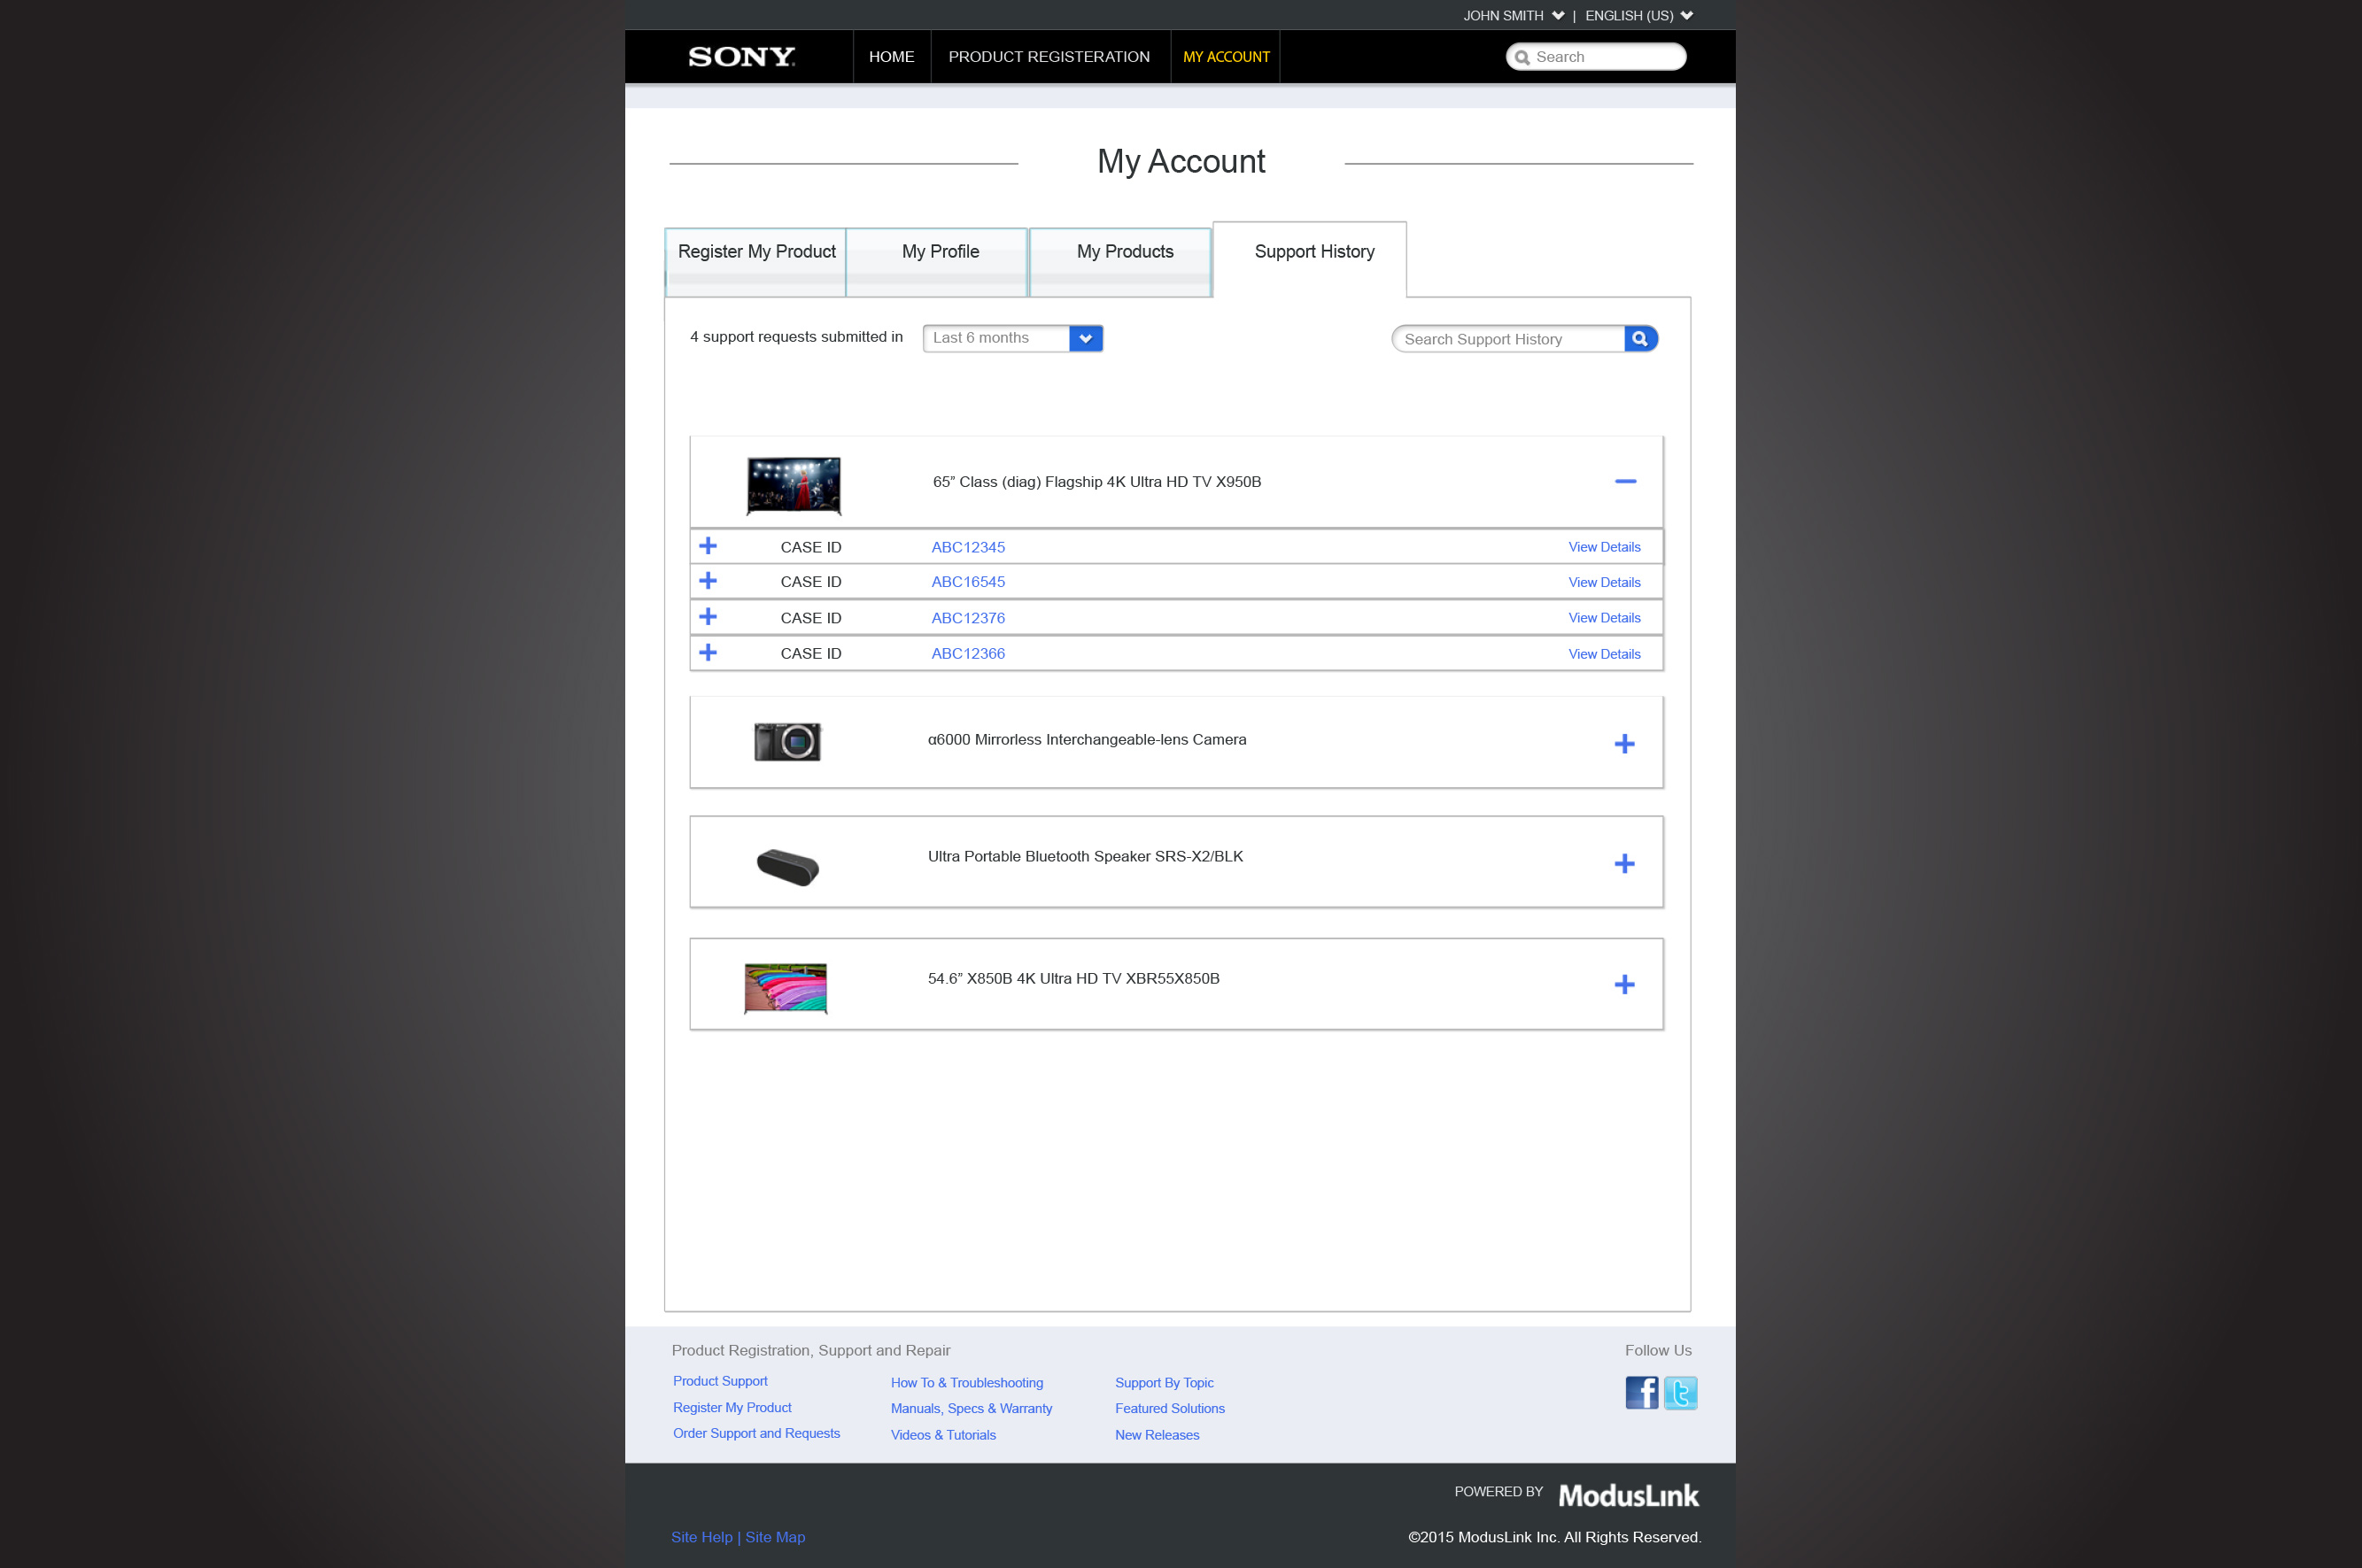Open the John Smith user menu
2362x1568 pixels.
[1513, 16]
